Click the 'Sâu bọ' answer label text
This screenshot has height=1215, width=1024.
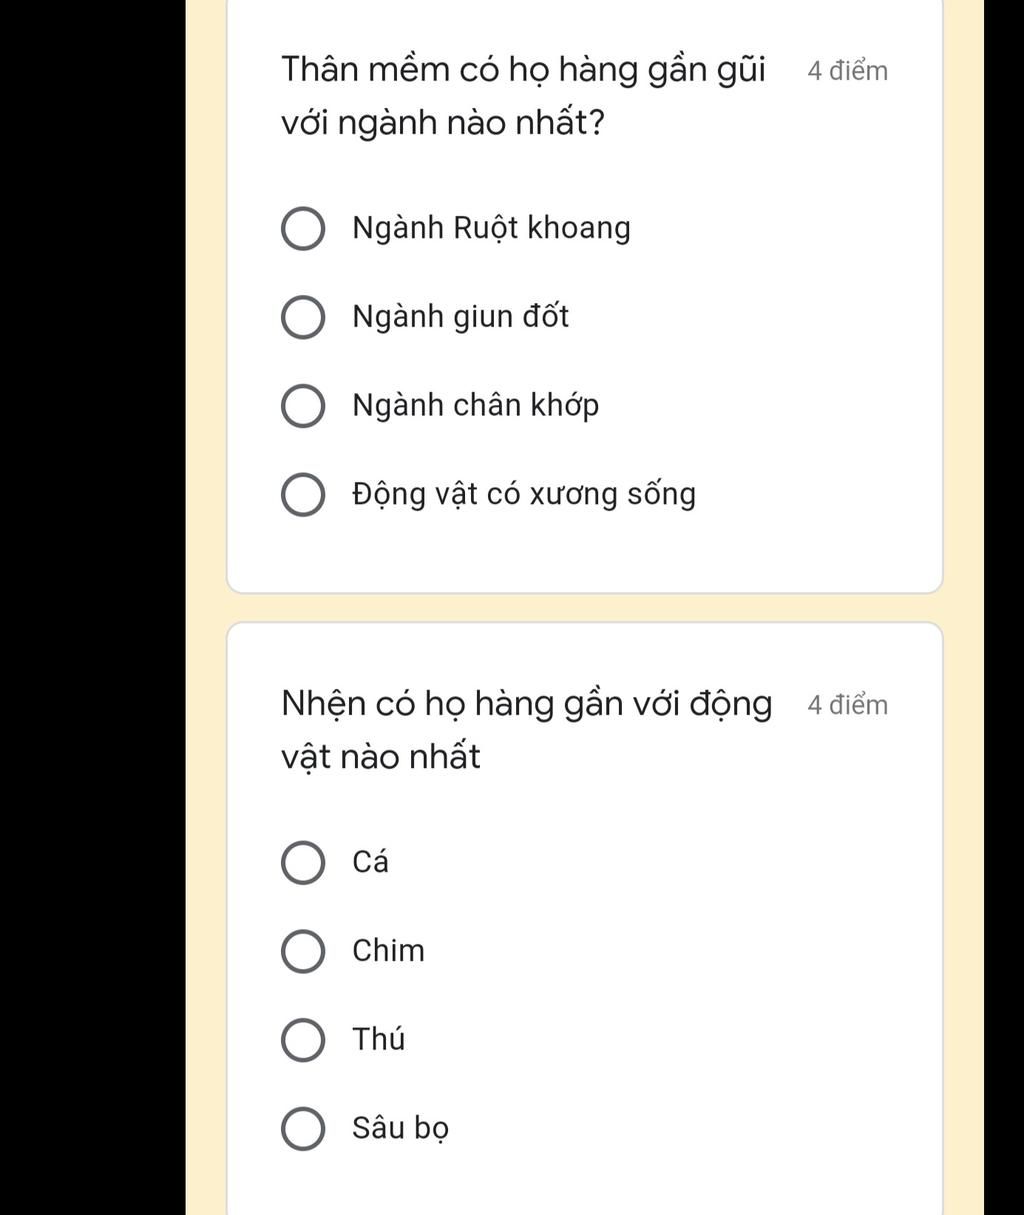pyautogui.click(x=400, y=1128)
